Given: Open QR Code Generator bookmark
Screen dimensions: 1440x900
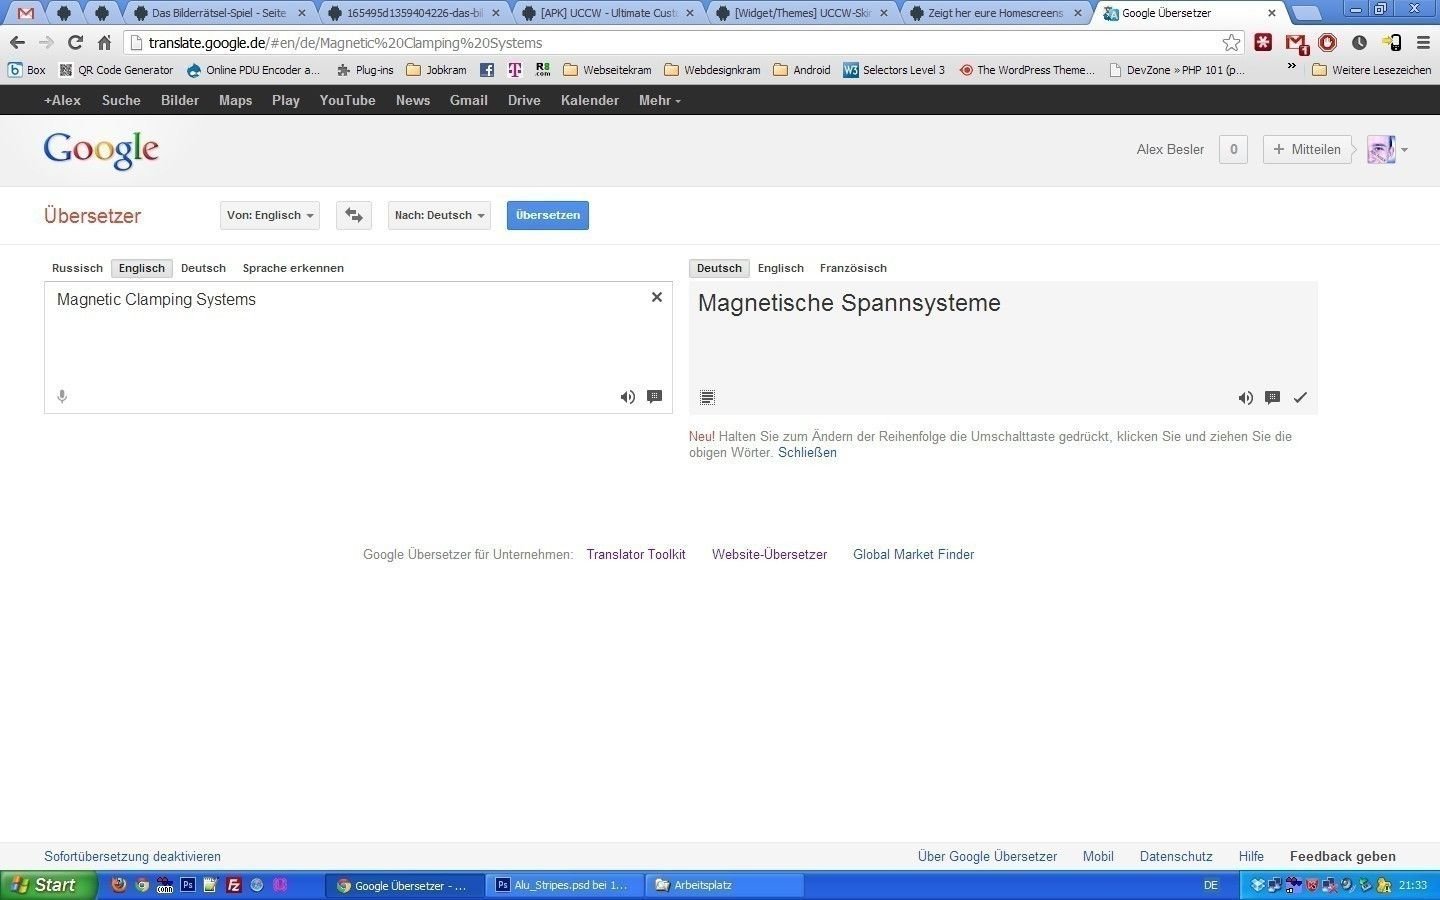Looking at the screenshot, I should click(116, 70).
